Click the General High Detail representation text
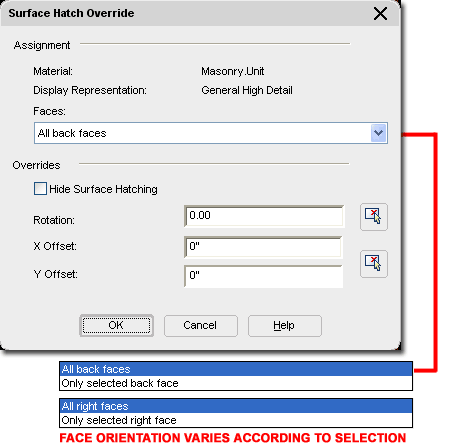This screenshot has width=450, height=448. tap(247, 90)
